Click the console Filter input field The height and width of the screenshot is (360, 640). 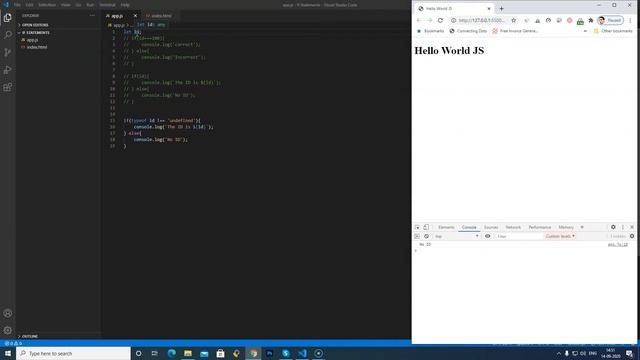(518, 236)
